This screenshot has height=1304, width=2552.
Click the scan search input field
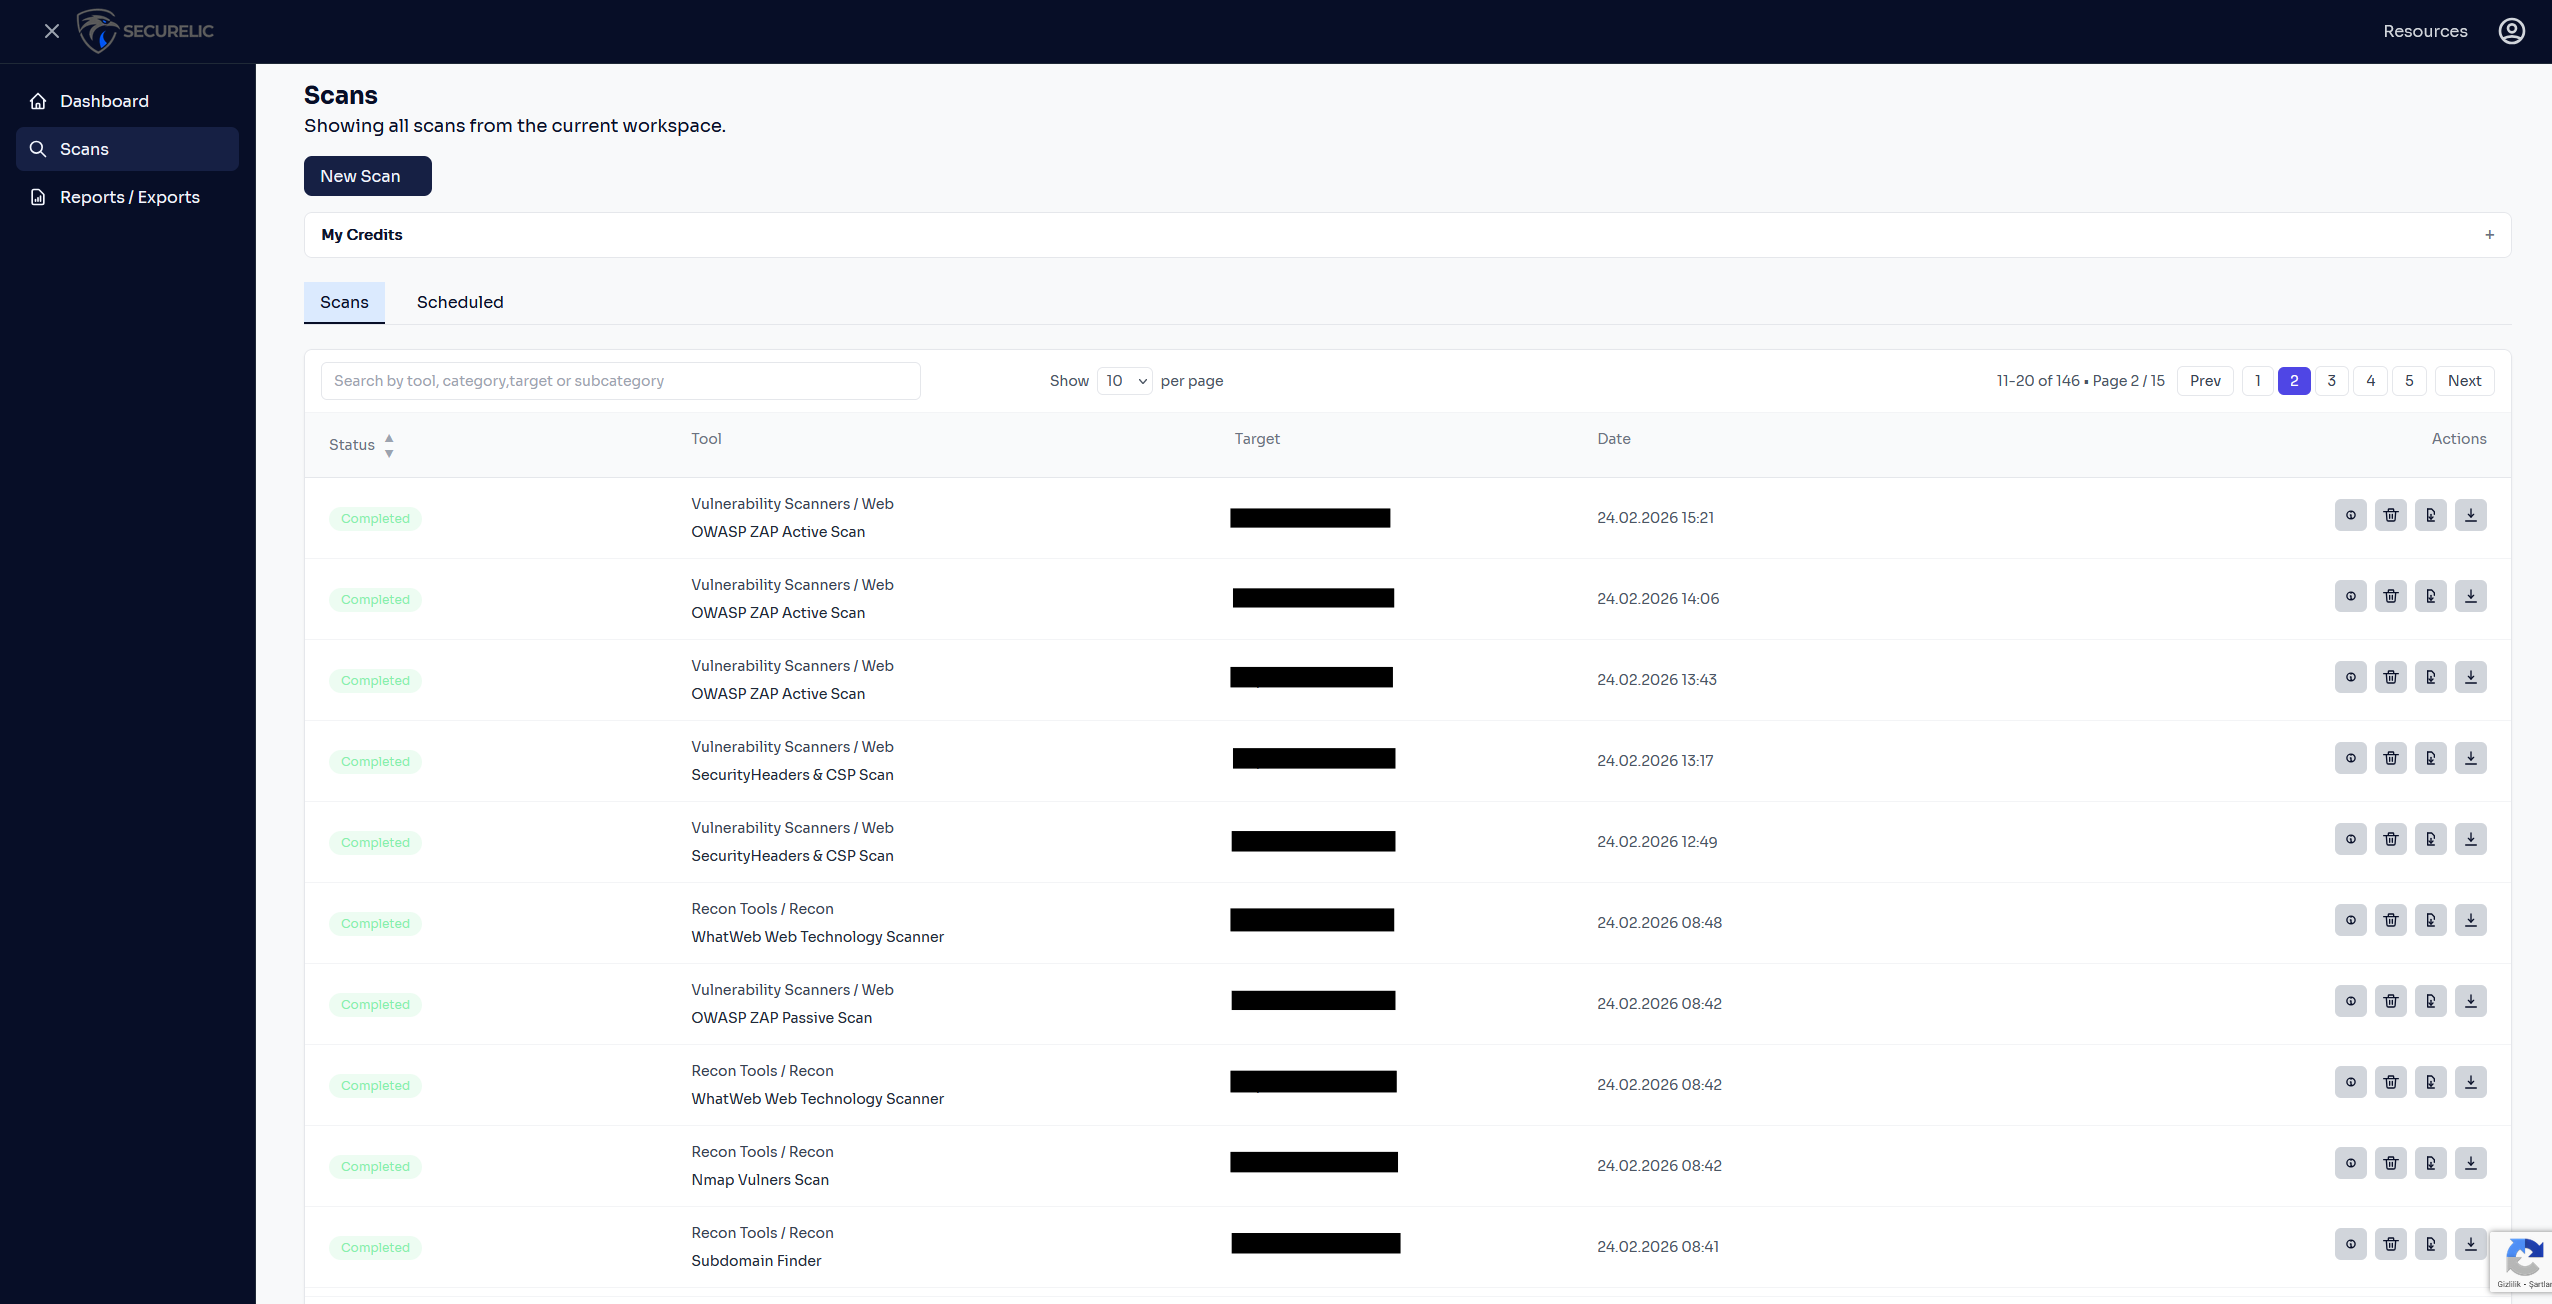click(x=620, y=381)
